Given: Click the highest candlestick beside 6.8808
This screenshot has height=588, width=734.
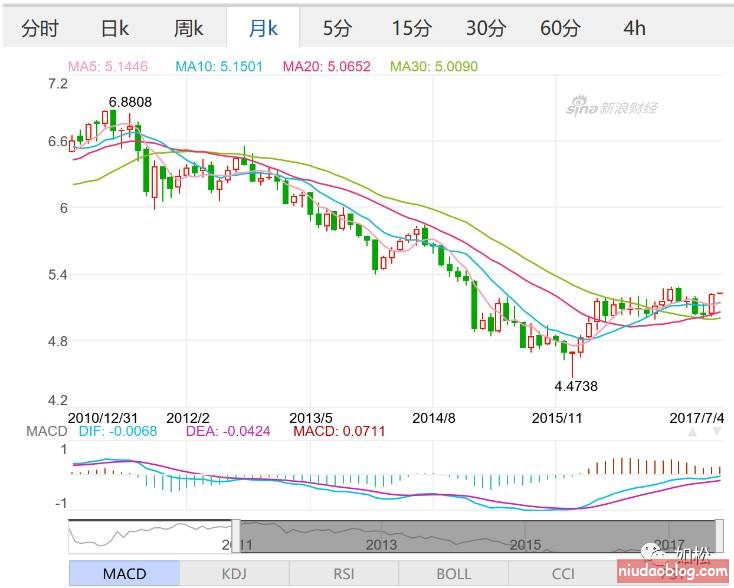Looking at the screenshot, I should [x=113, y=122].
